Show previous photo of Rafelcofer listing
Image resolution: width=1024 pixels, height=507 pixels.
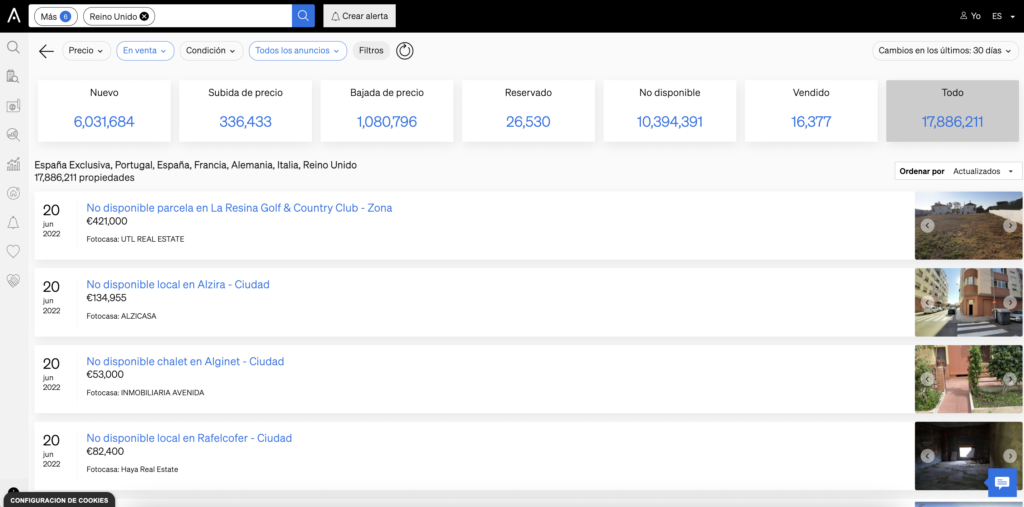(927, 456)
